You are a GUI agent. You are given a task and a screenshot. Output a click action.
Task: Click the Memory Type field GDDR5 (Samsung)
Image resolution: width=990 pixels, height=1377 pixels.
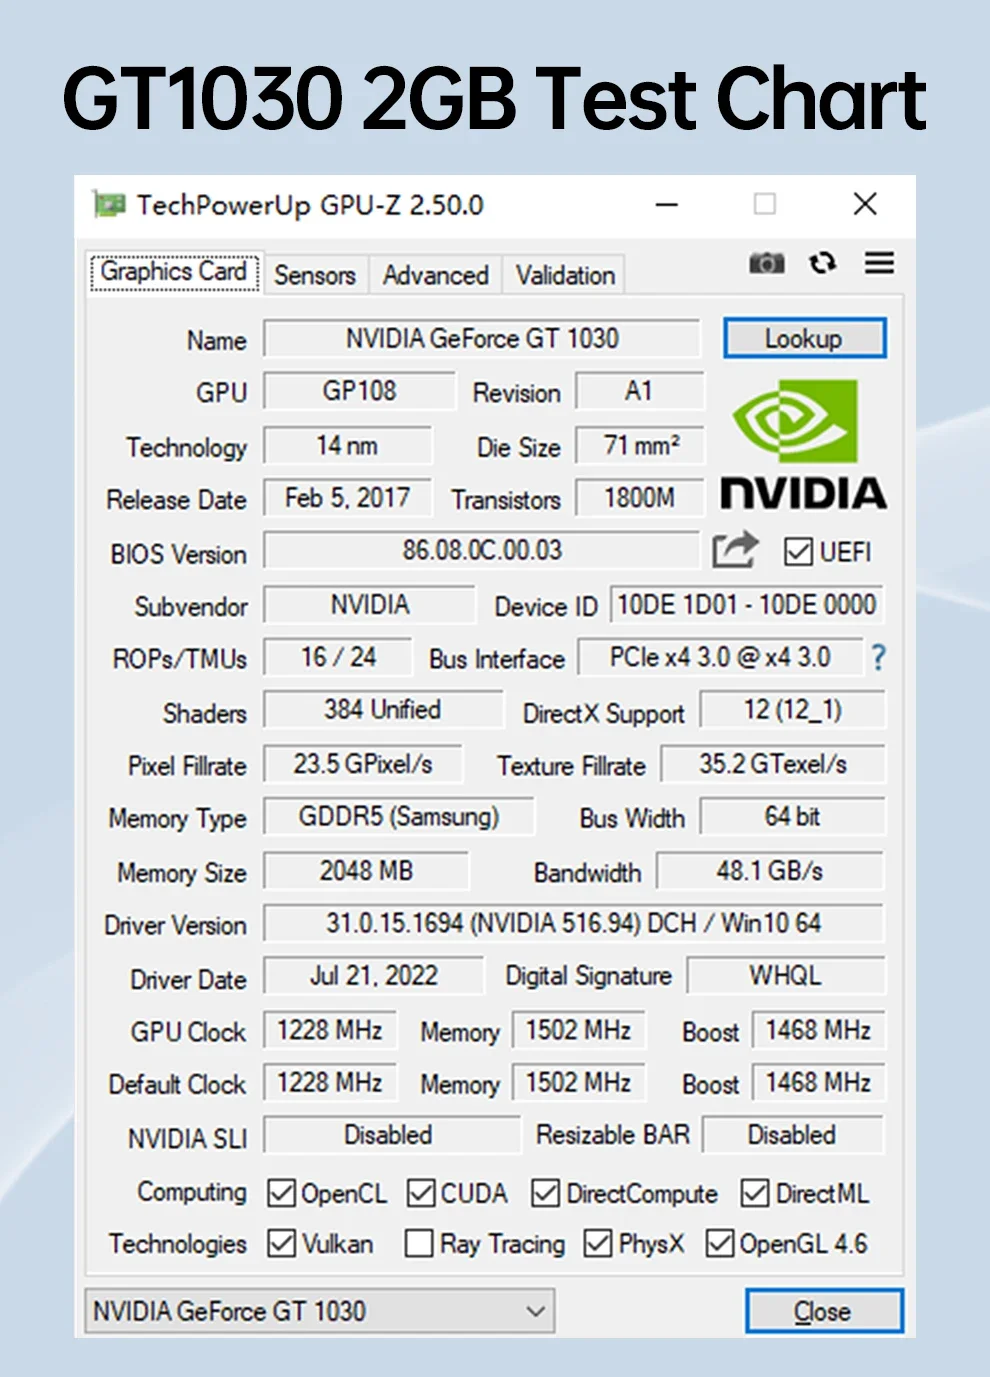(398, 817)
